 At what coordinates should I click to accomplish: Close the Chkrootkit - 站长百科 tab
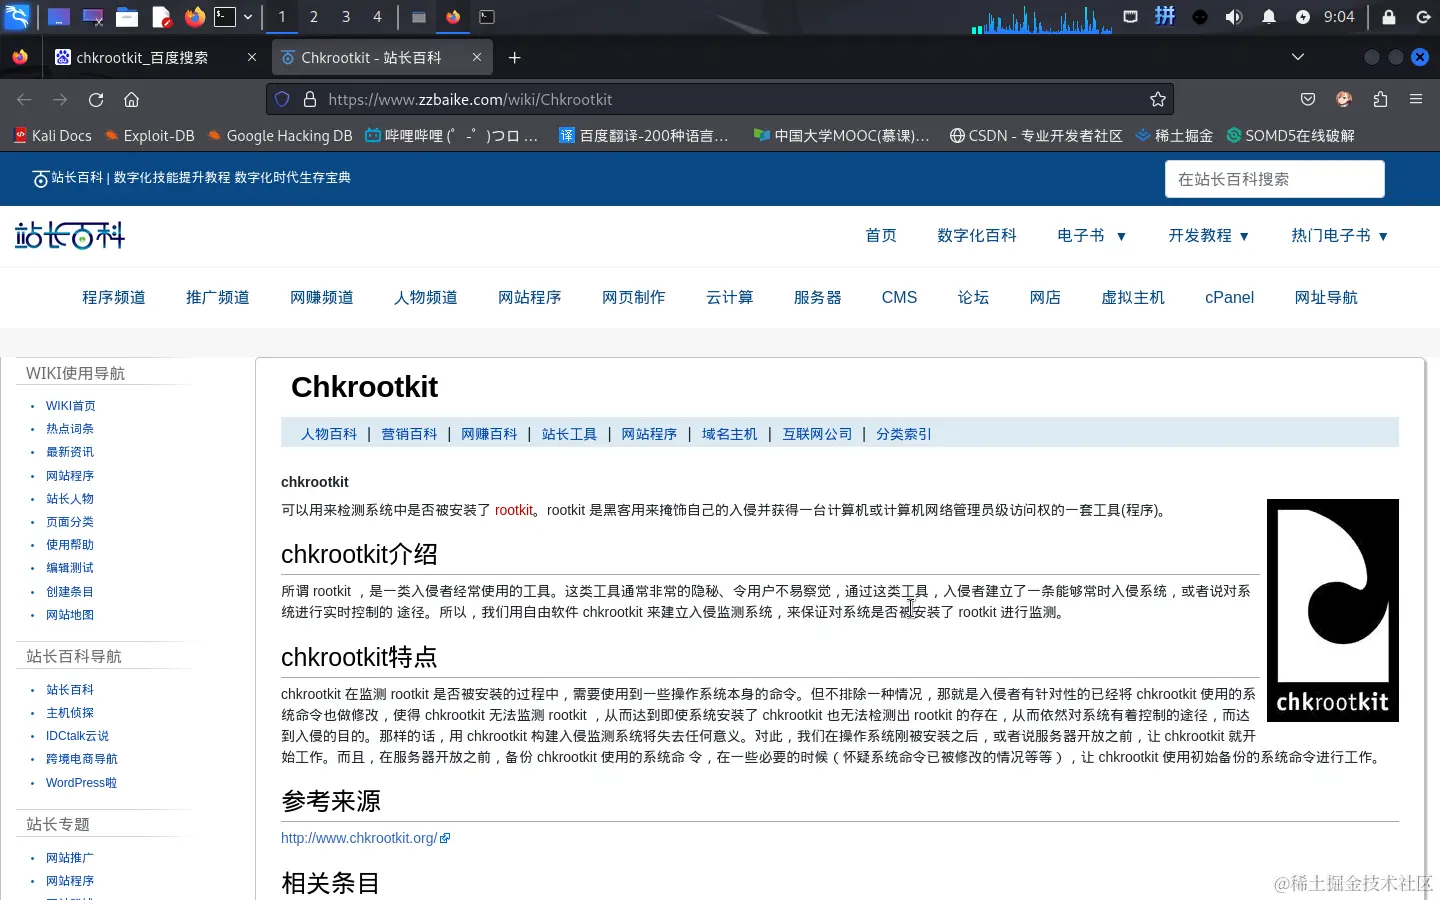(x=477, y=58)
